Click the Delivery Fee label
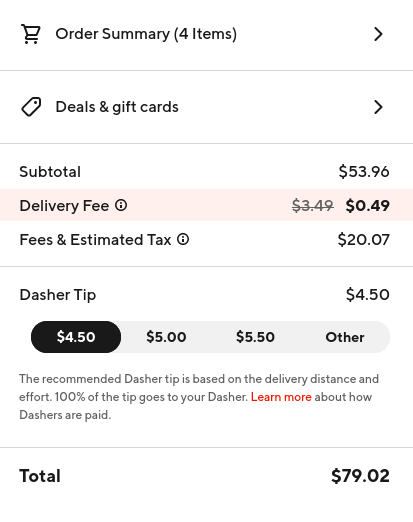The image size is (413, 522). click(x=64, y=206)
